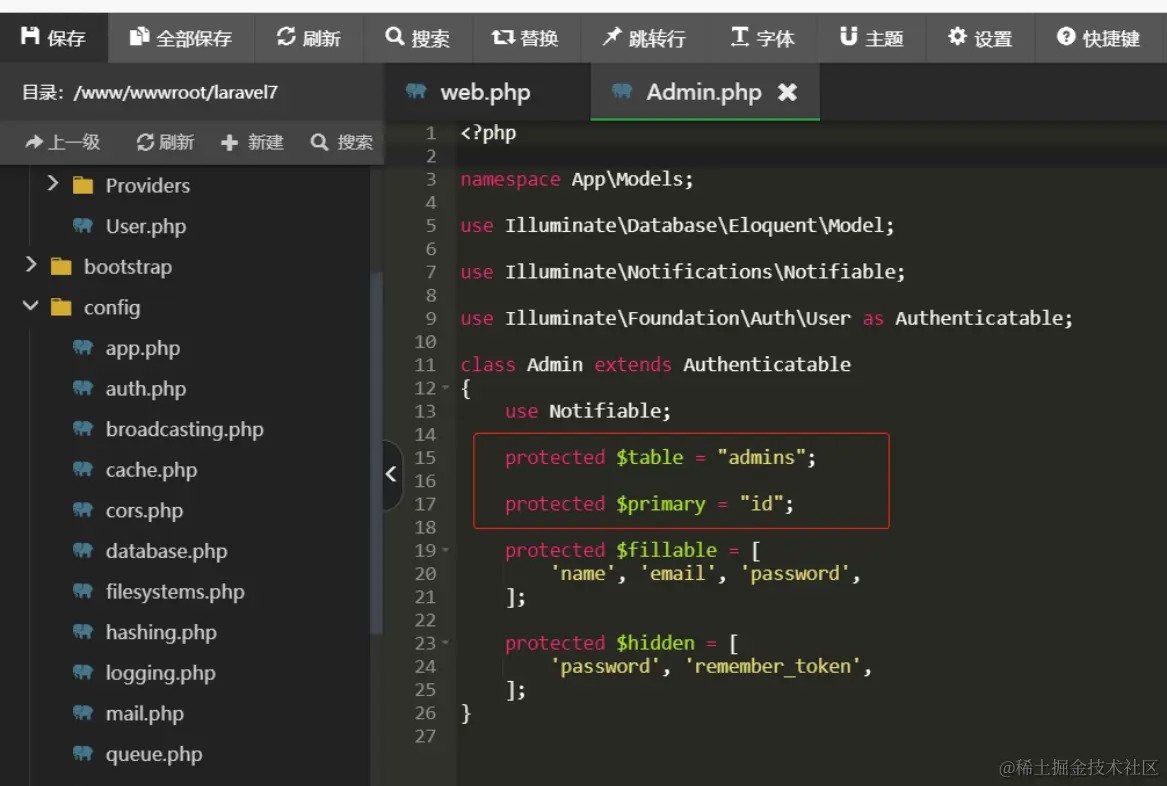Open User.php in file tree

(x=146, y=226)
